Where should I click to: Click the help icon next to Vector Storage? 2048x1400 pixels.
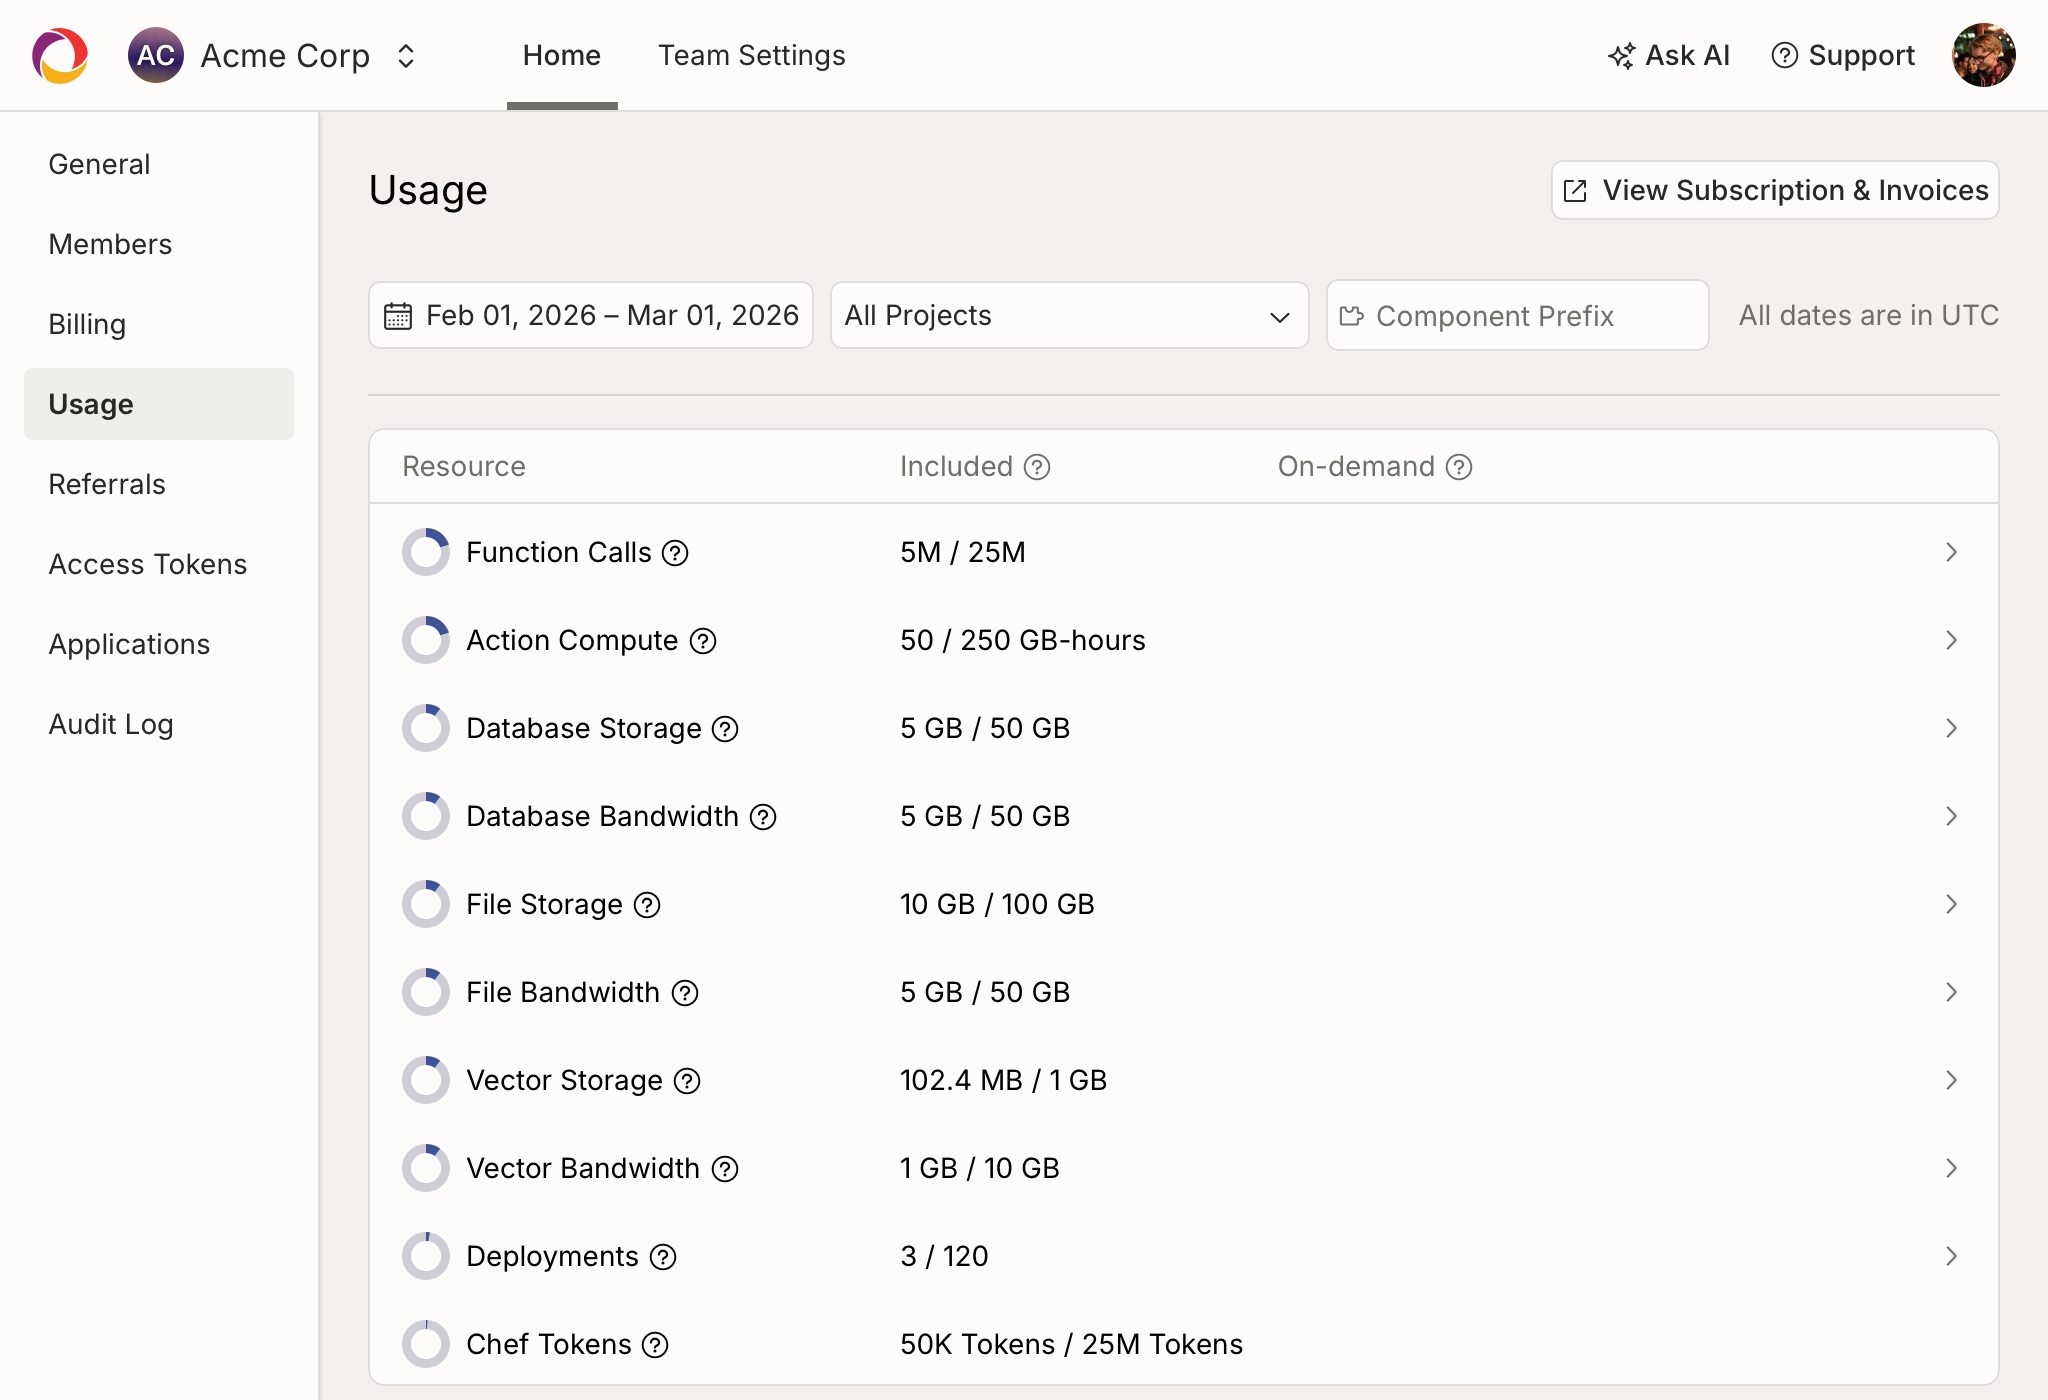(x=687, y=1081)
